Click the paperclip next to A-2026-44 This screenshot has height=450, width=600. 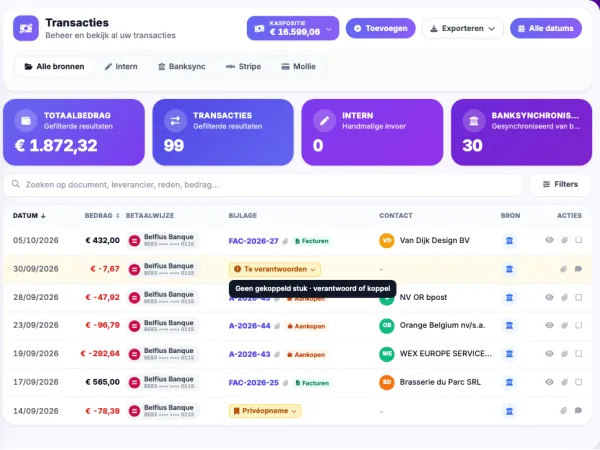click(x=277, y=326)
